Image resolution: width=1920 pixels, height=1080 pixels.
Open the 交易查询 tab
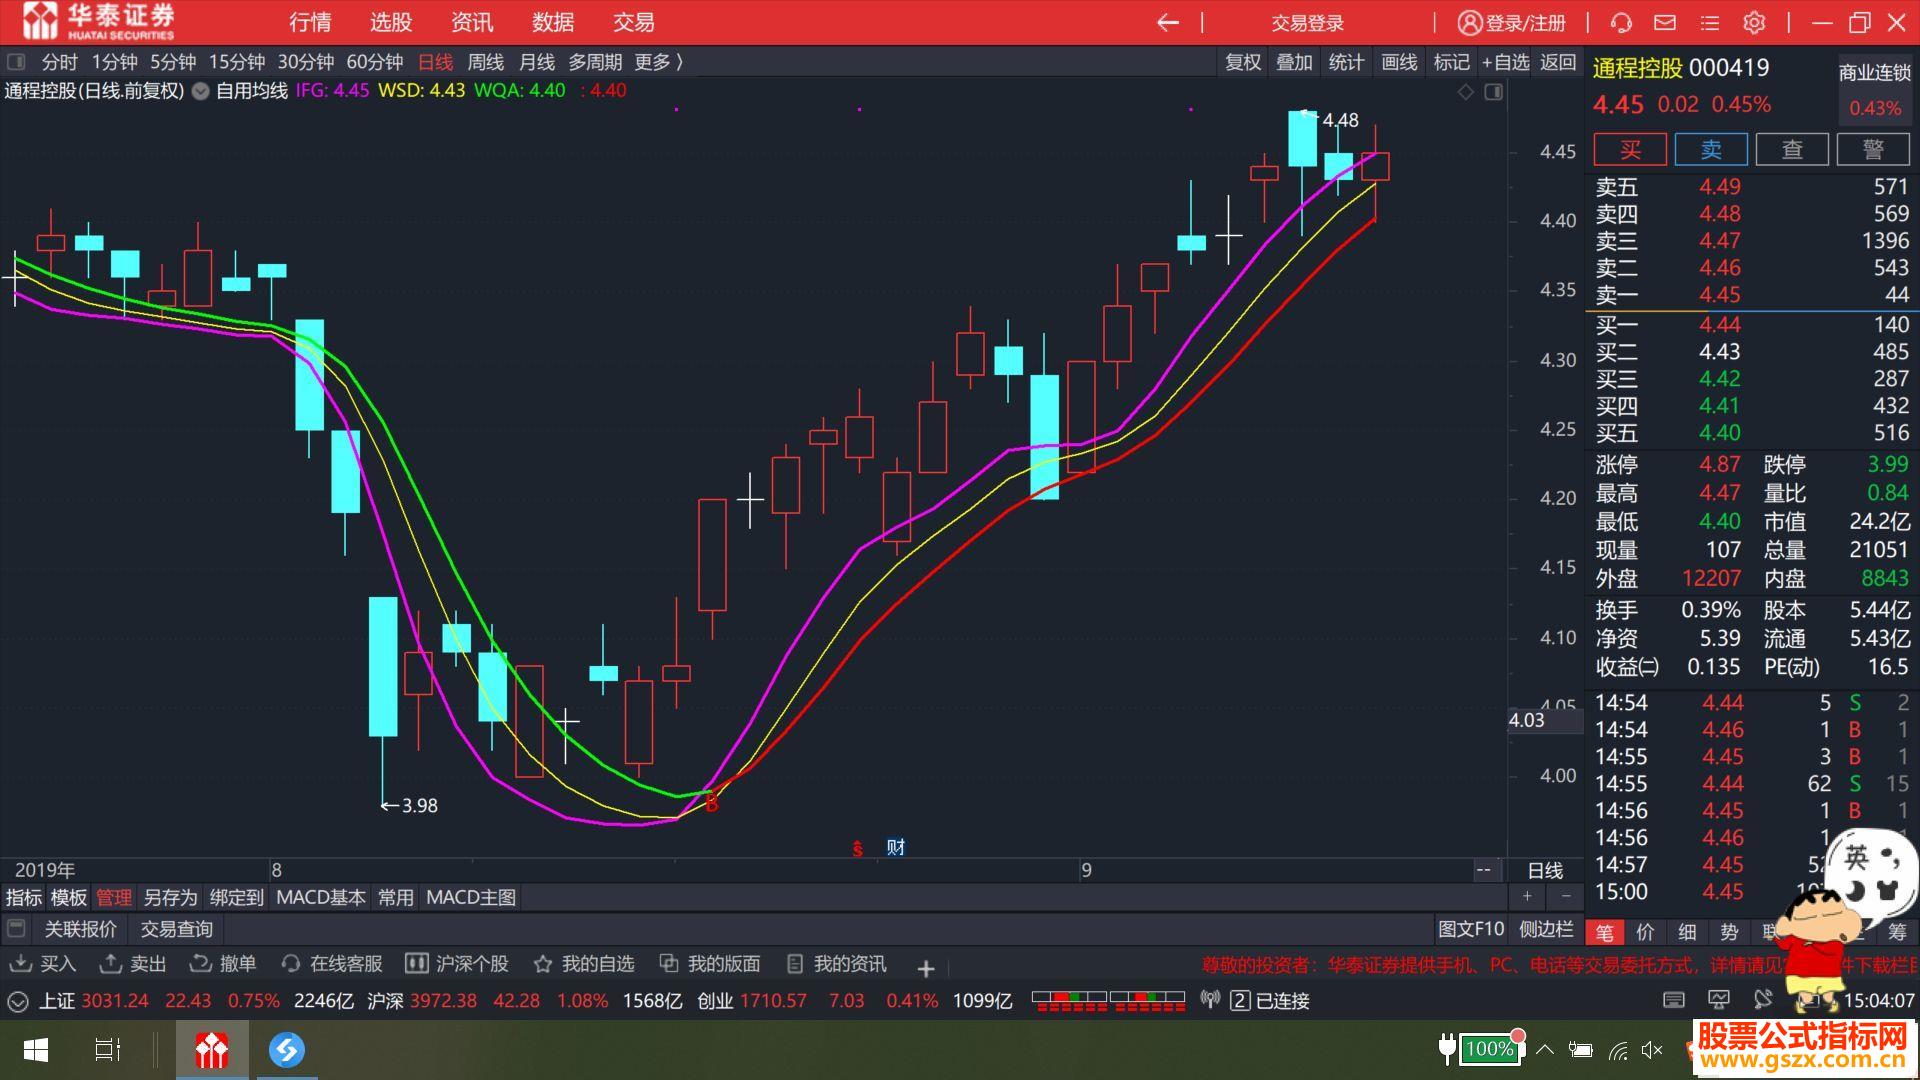tap(176, 929)
